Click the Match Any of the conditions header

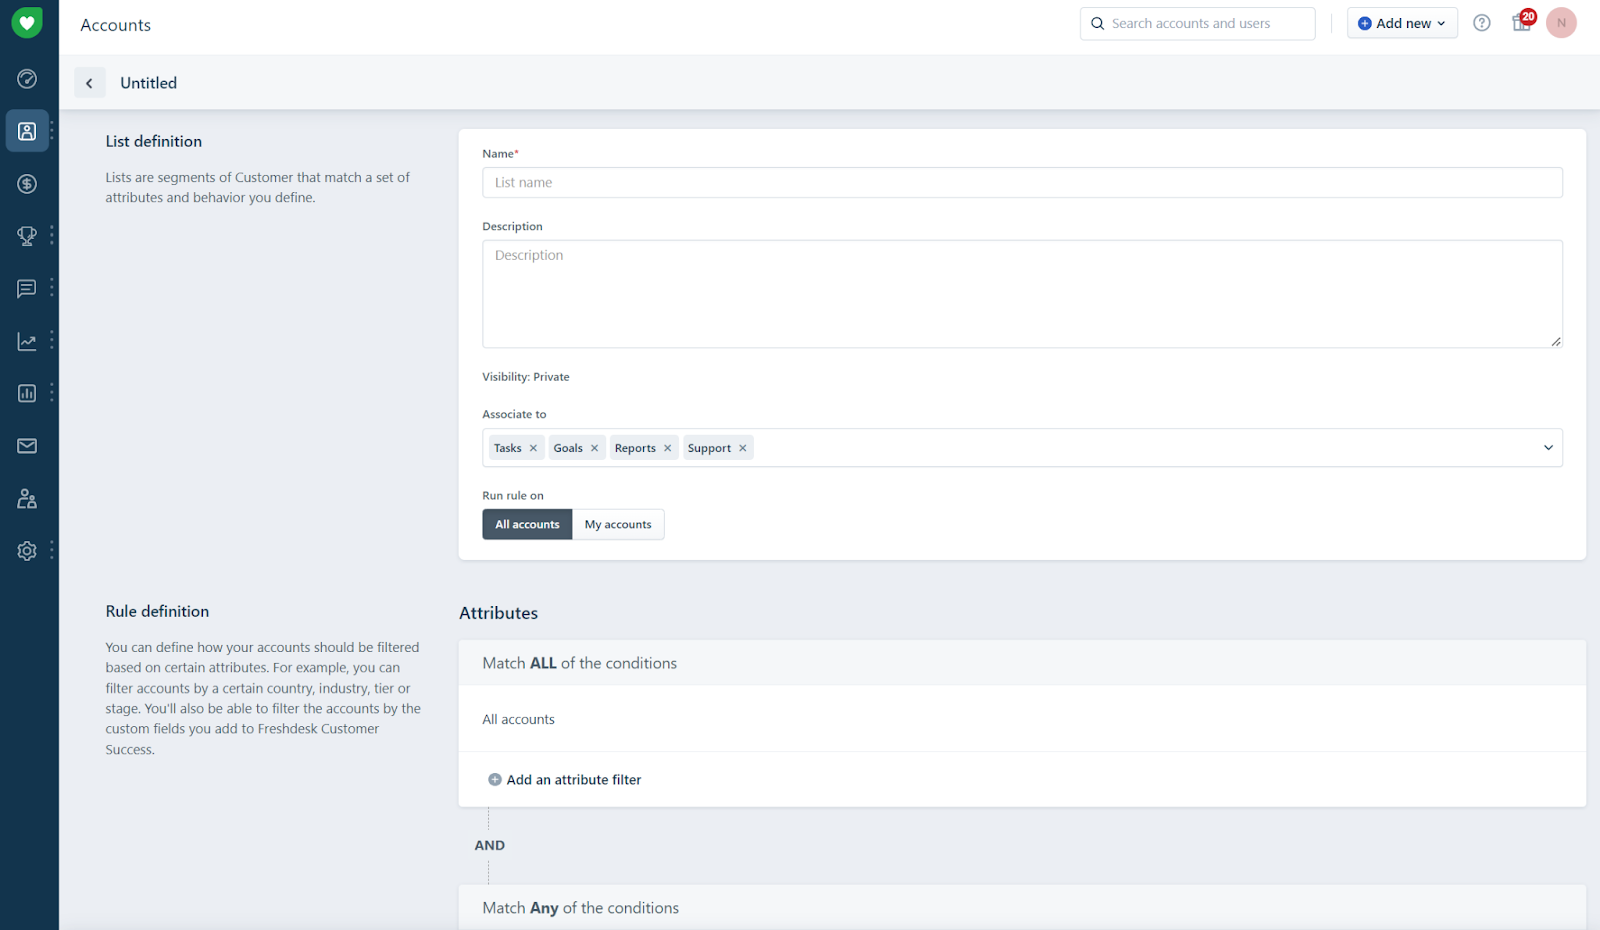click(581, 908)
